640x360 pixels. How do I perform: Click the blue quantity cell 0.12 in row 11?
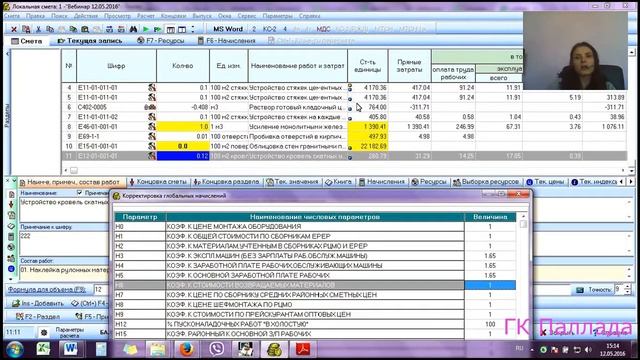tap(183, 156)
